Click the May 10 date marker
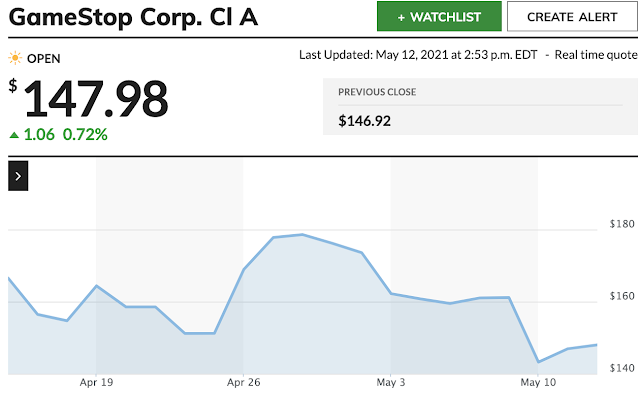Viewport: 639px width, 394px height. pyautogui.click(x=538, y=383)
